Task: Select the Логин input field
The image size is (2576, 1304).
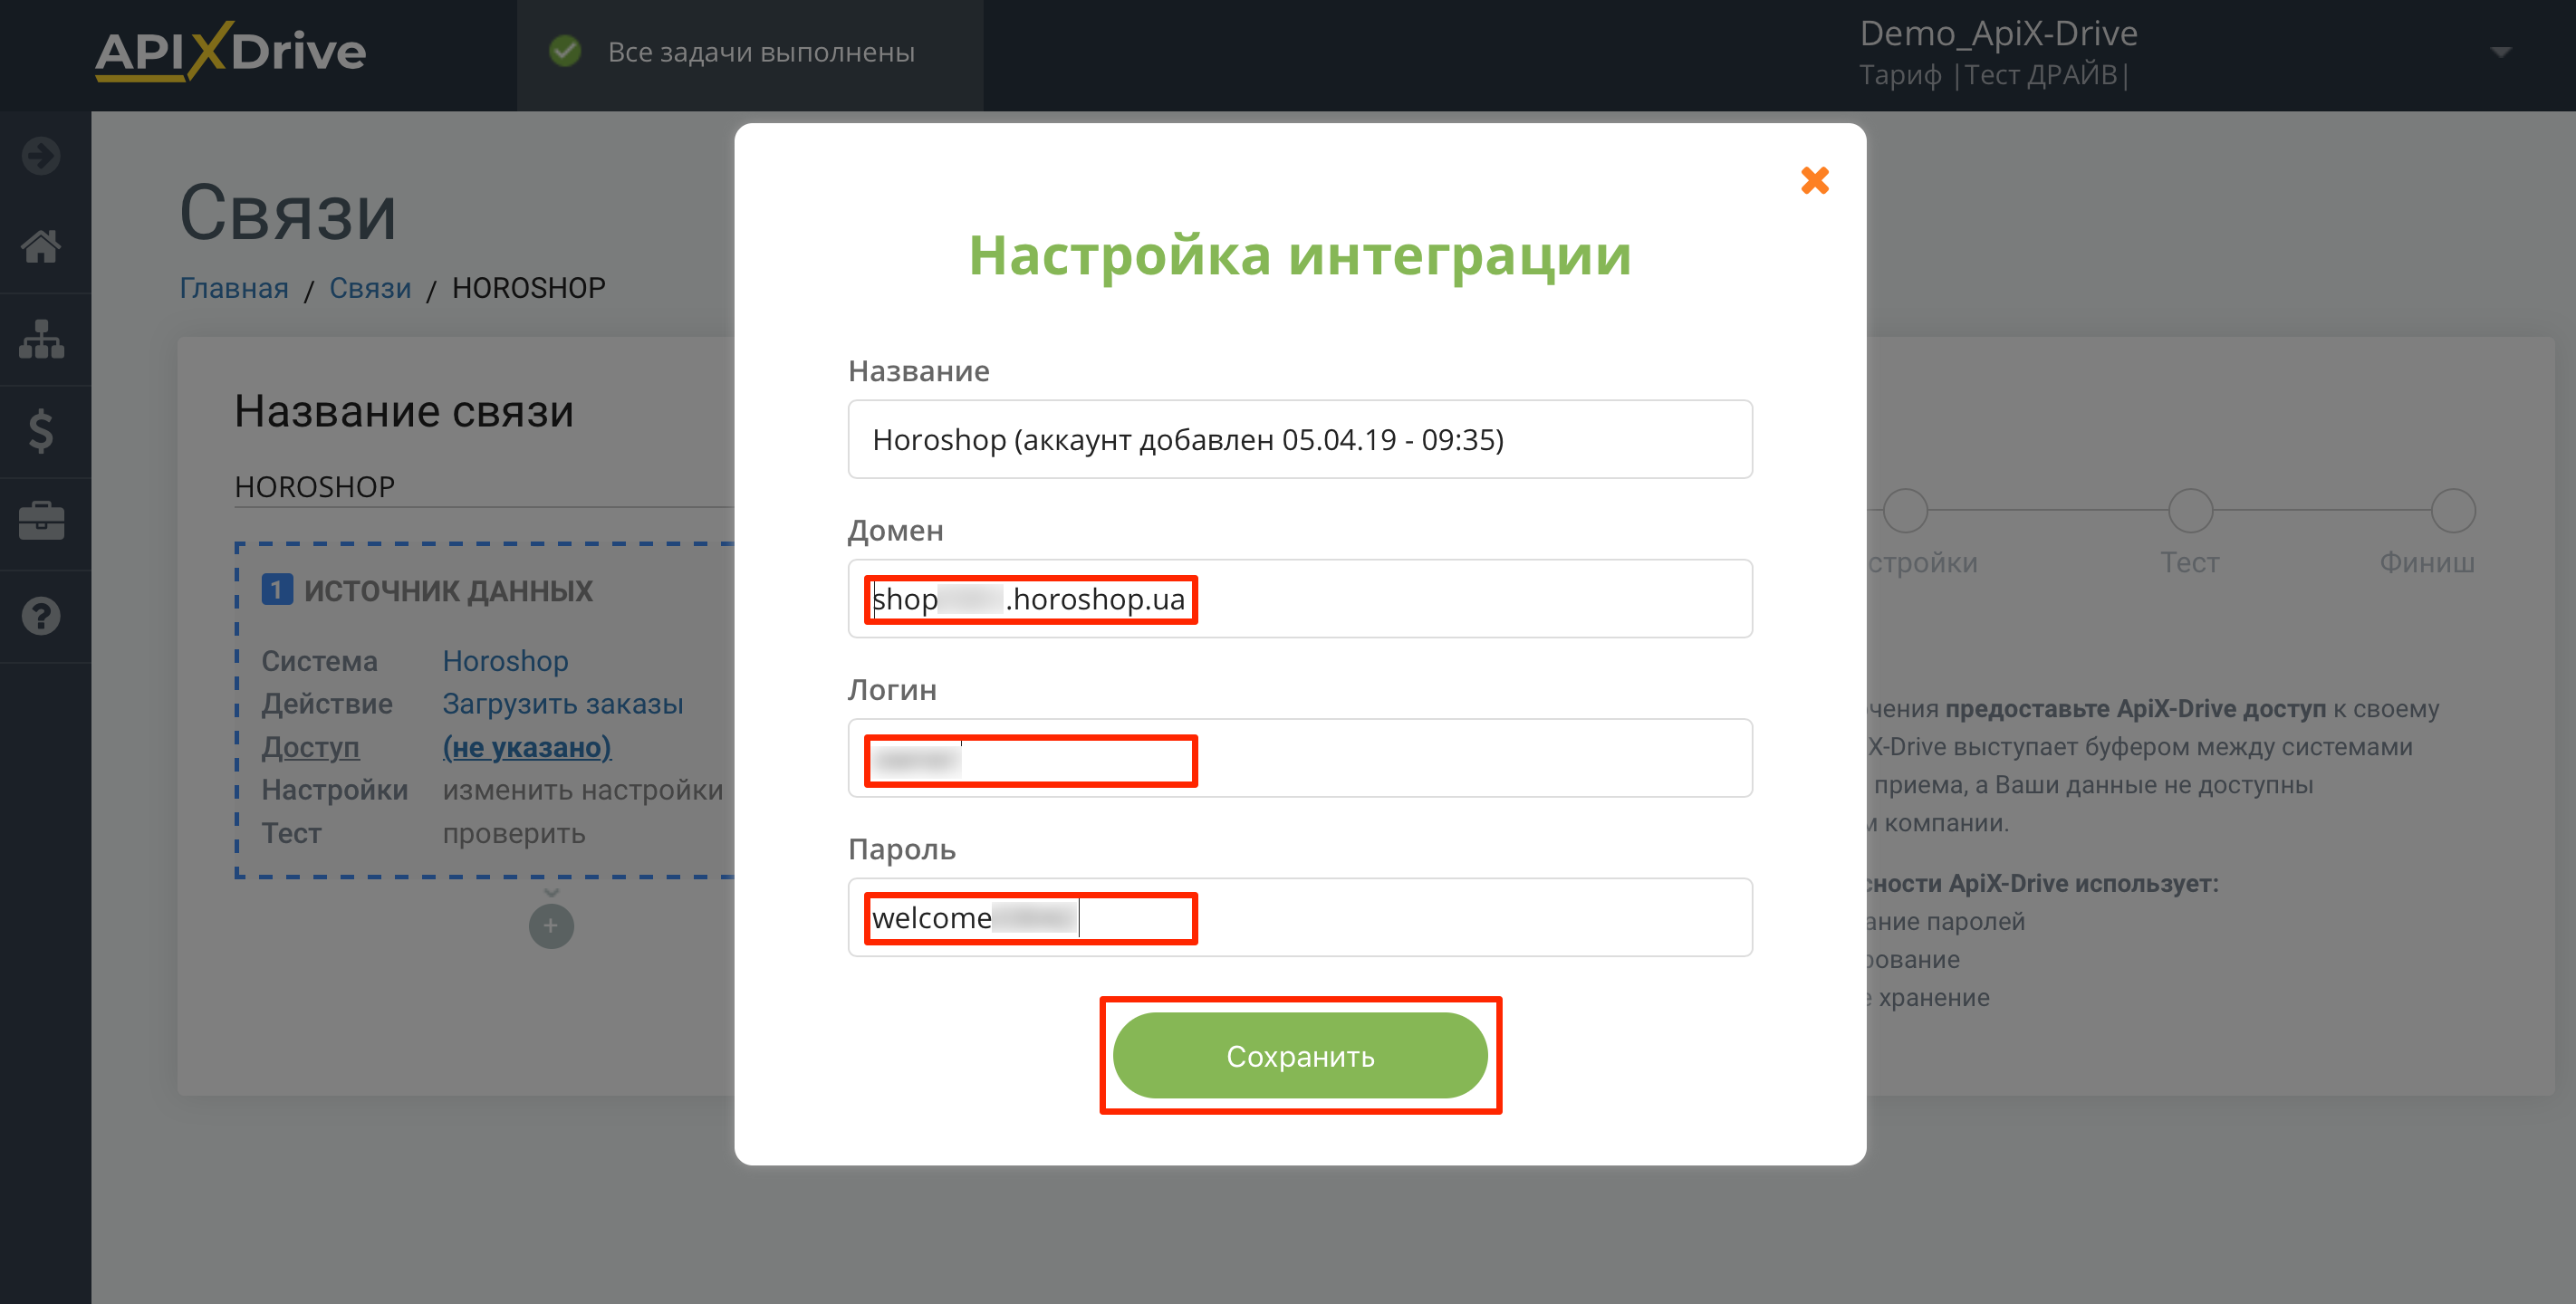Action: [1300, 758]
